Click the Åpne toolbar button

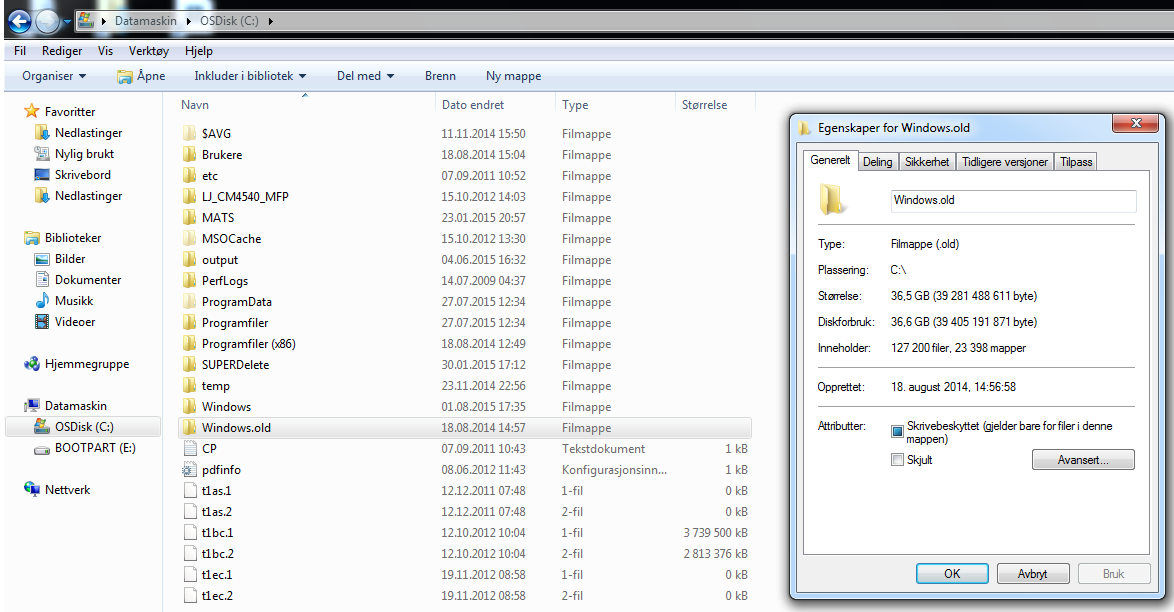(142, 76)
